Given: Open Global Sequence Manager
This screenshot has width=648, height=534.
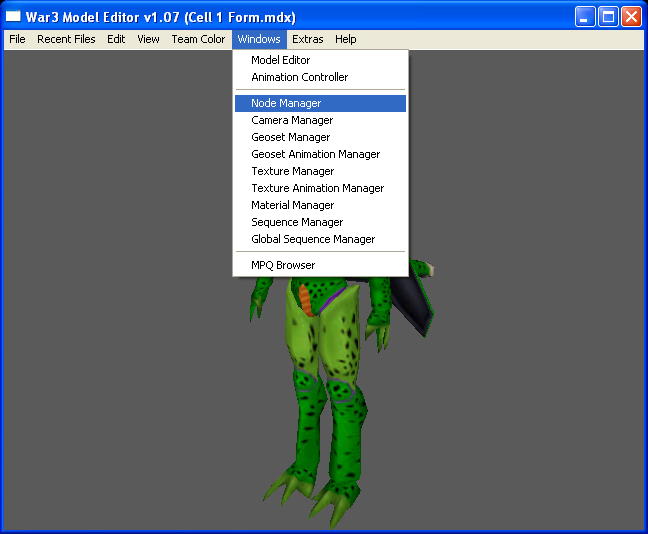Looking at the screenshot, I should click(320, 239).
